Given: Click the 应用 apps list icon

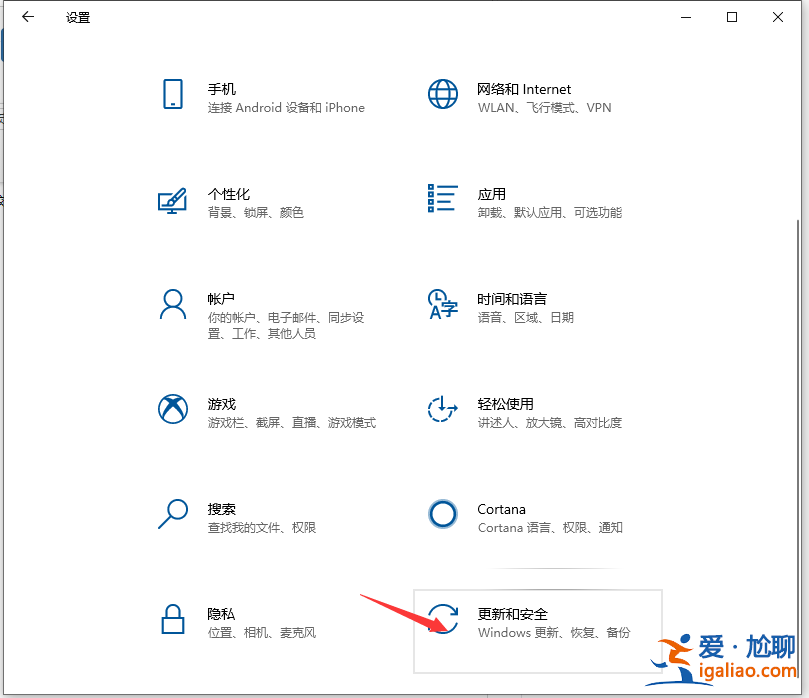Looking at the screenshot, I should pyautogui.click(x=443, y=199).
